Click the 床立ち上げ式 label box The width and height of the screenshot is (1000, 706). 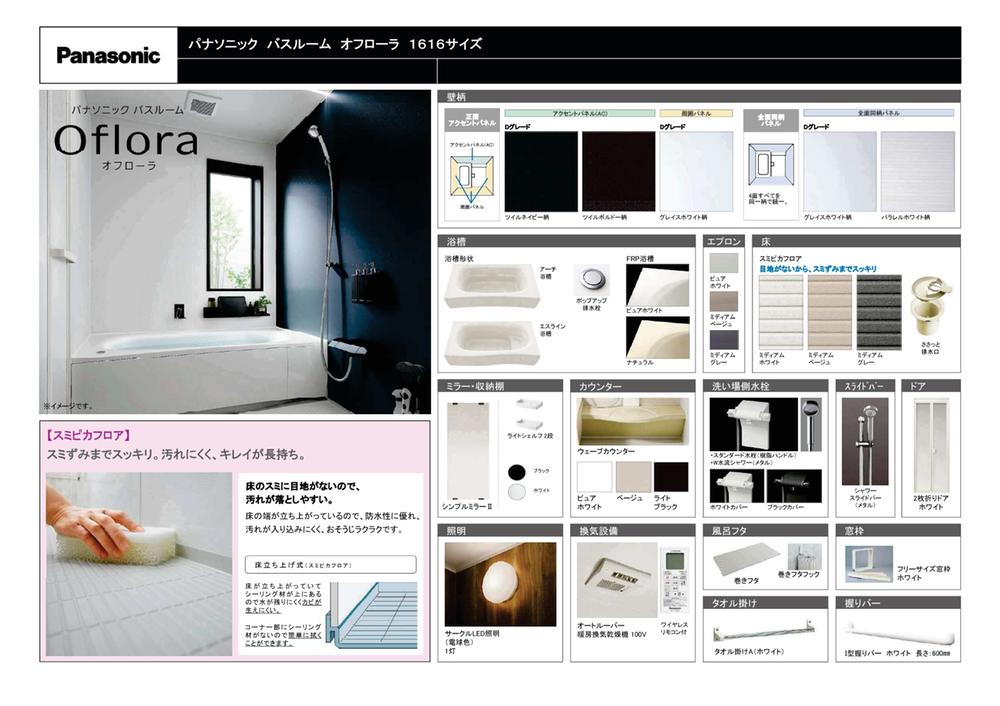click(x=330, y=564)
